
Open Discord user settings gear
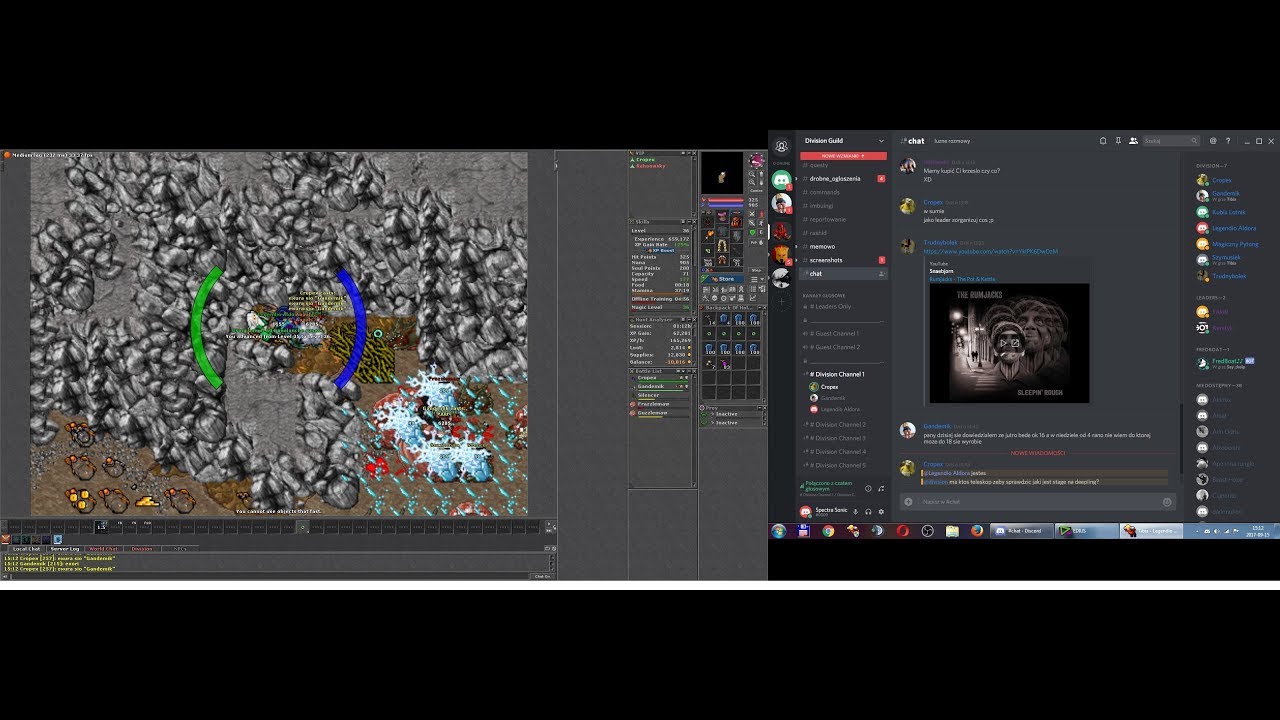pos(881,511)
